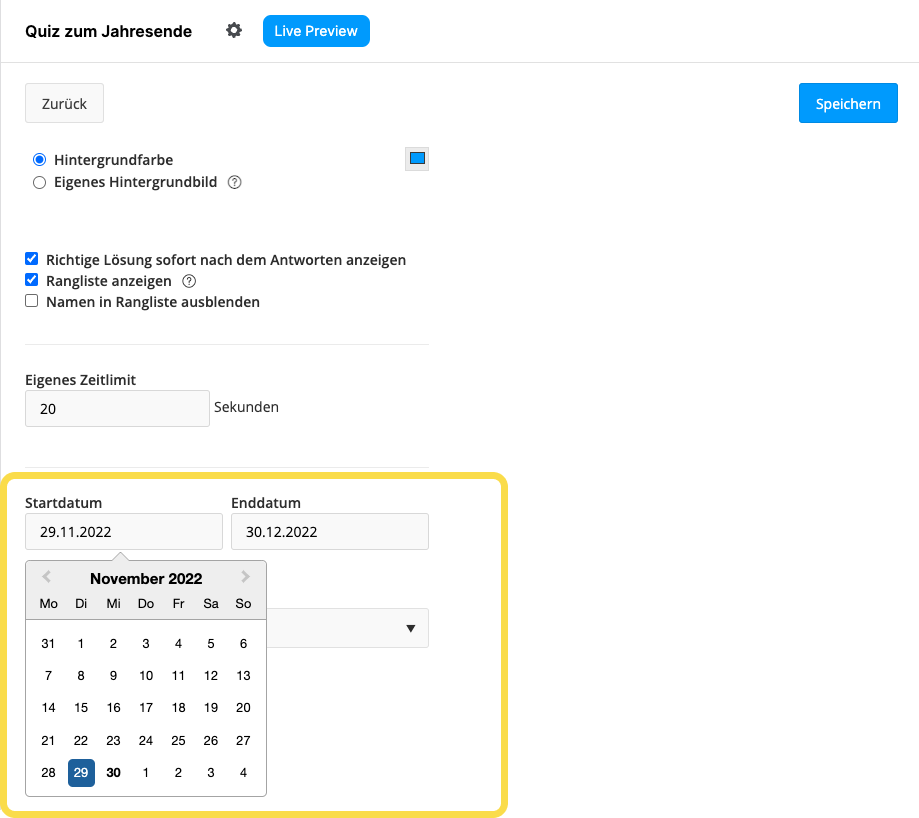Image resolution: width=919 pixels, height=818 pixels.
Task: Choose November 27 in the calendar
Action: coord(243,741)
